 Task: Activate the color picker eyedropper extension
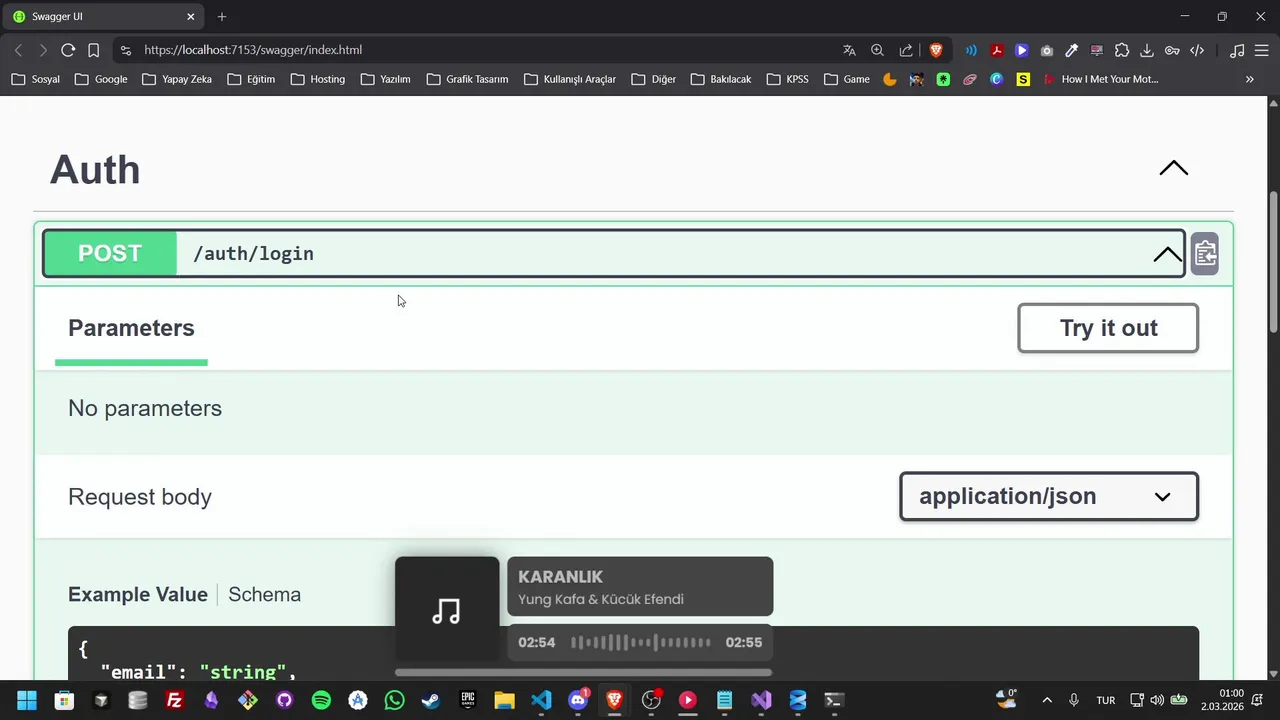pos(1072,50)
